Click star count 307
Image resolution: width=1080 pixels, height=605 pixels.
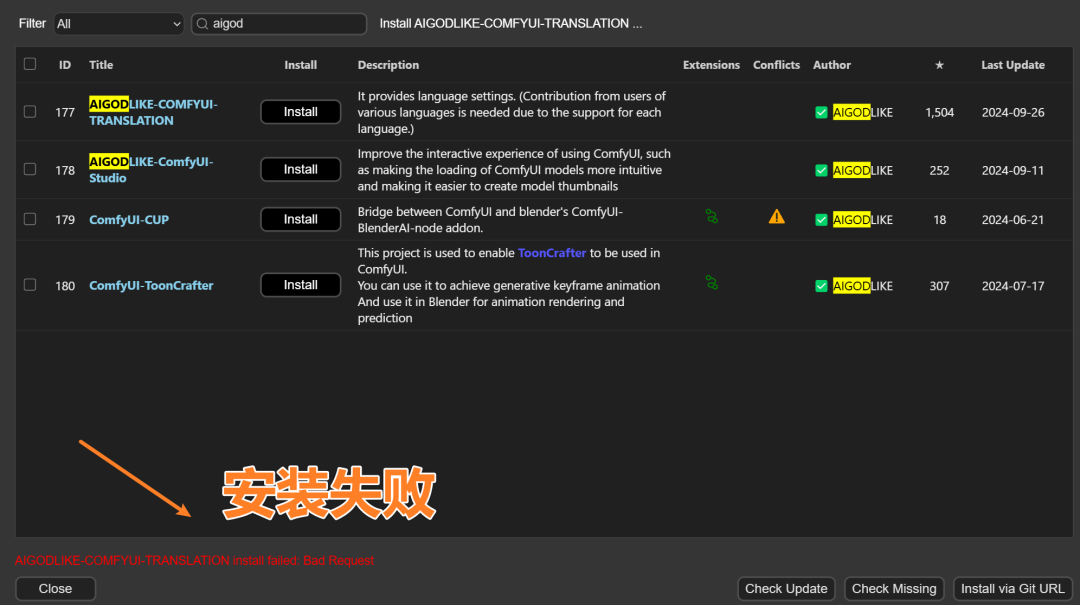pyautogui.click(x=939, y=286)
